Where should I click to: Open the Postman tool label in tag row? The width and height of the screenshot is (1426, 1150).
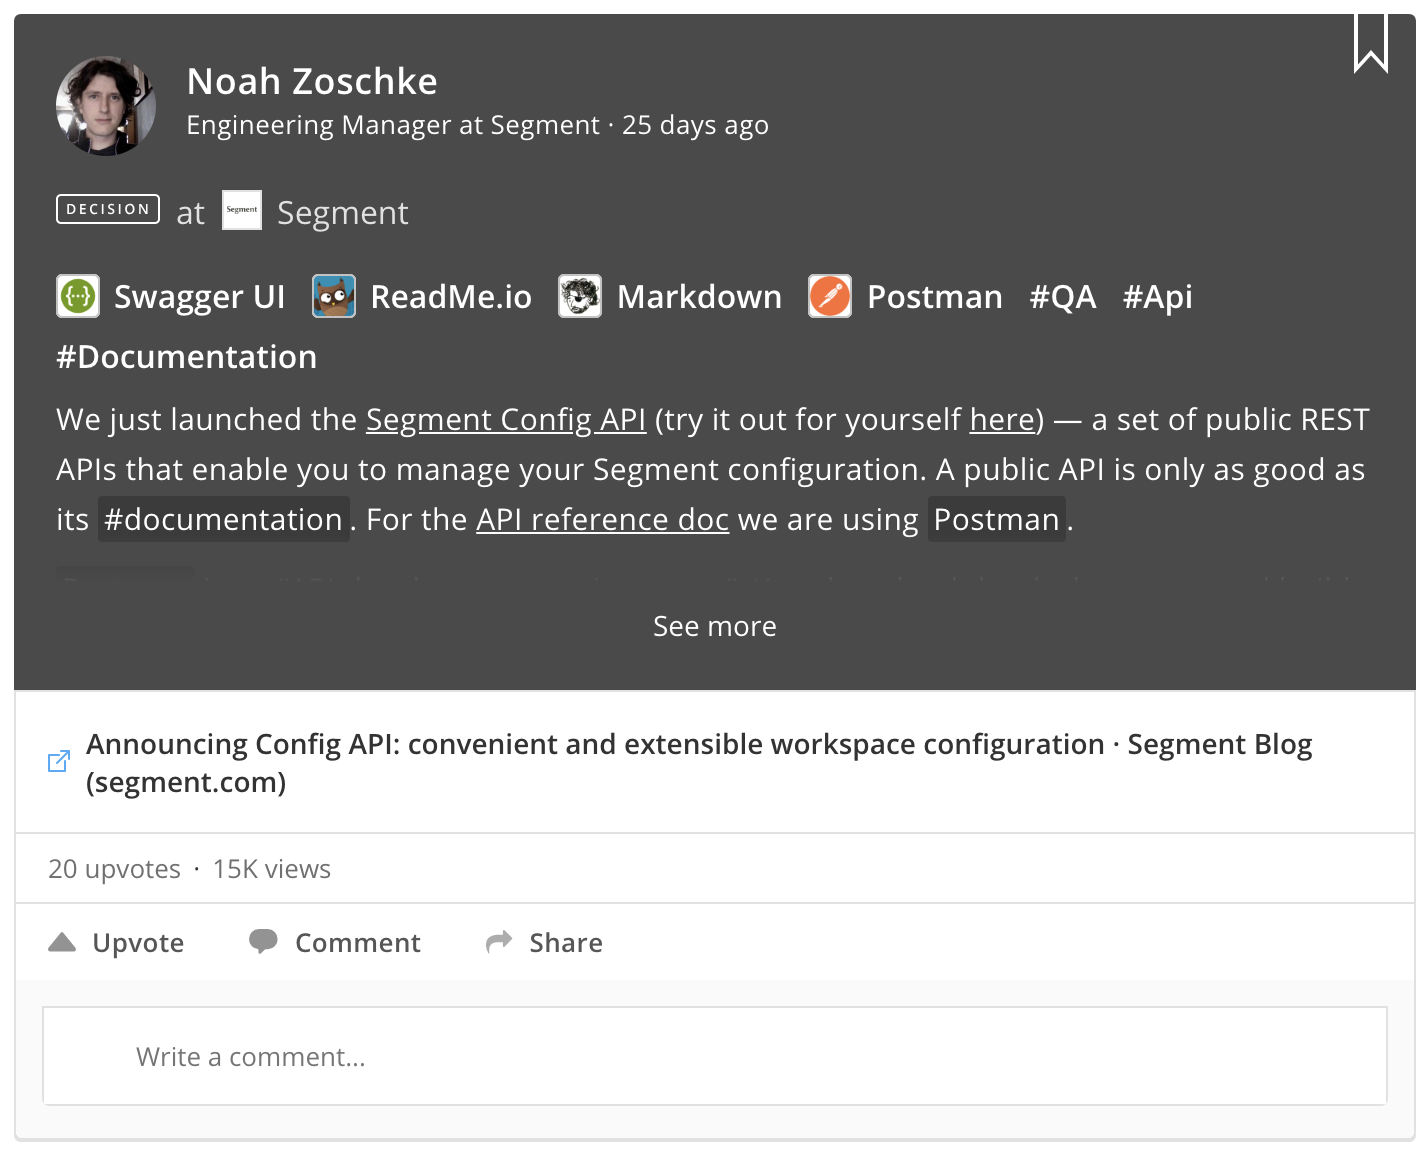pos(935,297)
